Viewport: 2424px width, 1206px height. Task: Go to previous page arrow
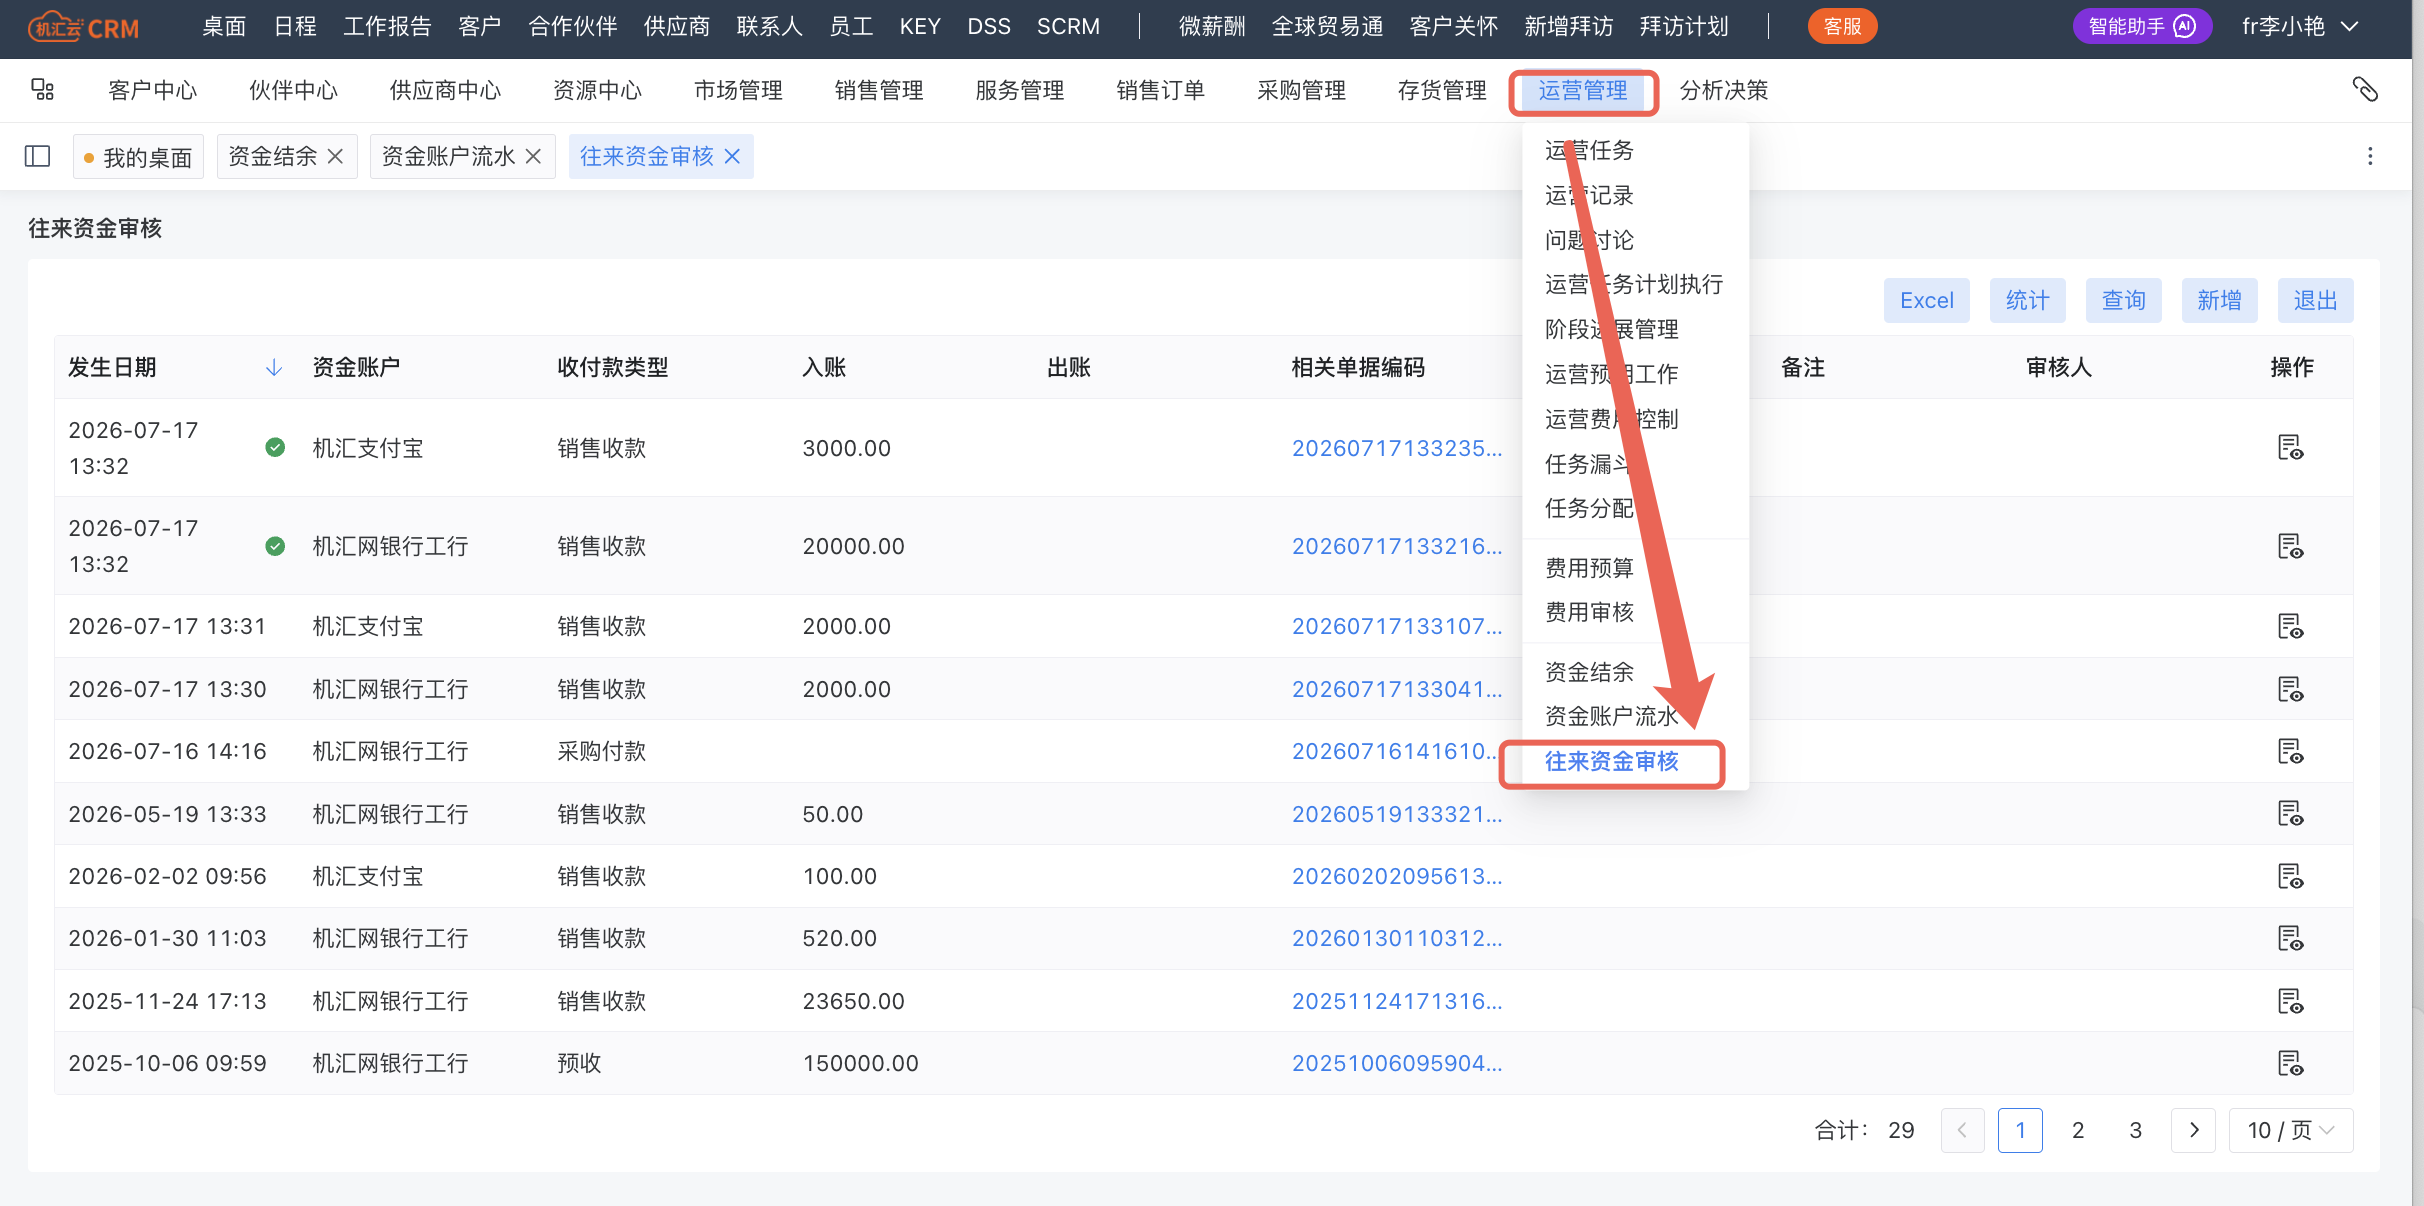pyautogui.click(x=1962, y=1130)
